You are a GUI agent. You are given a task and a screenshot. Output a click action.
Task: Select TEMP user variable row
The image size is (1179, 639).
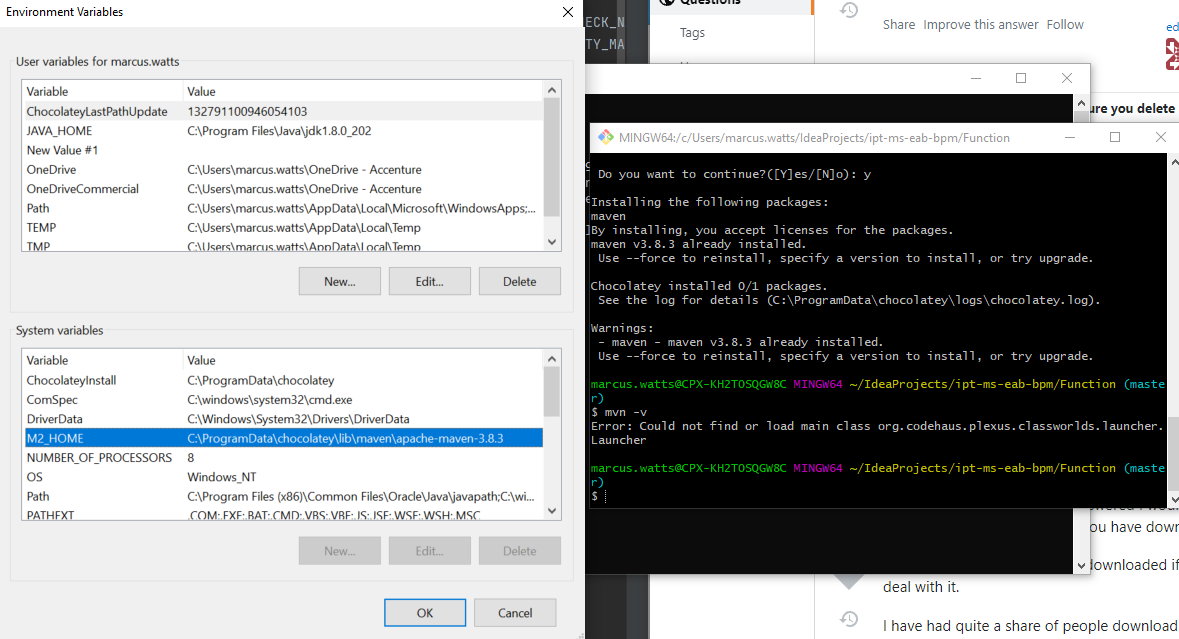(x=283, y=228)
